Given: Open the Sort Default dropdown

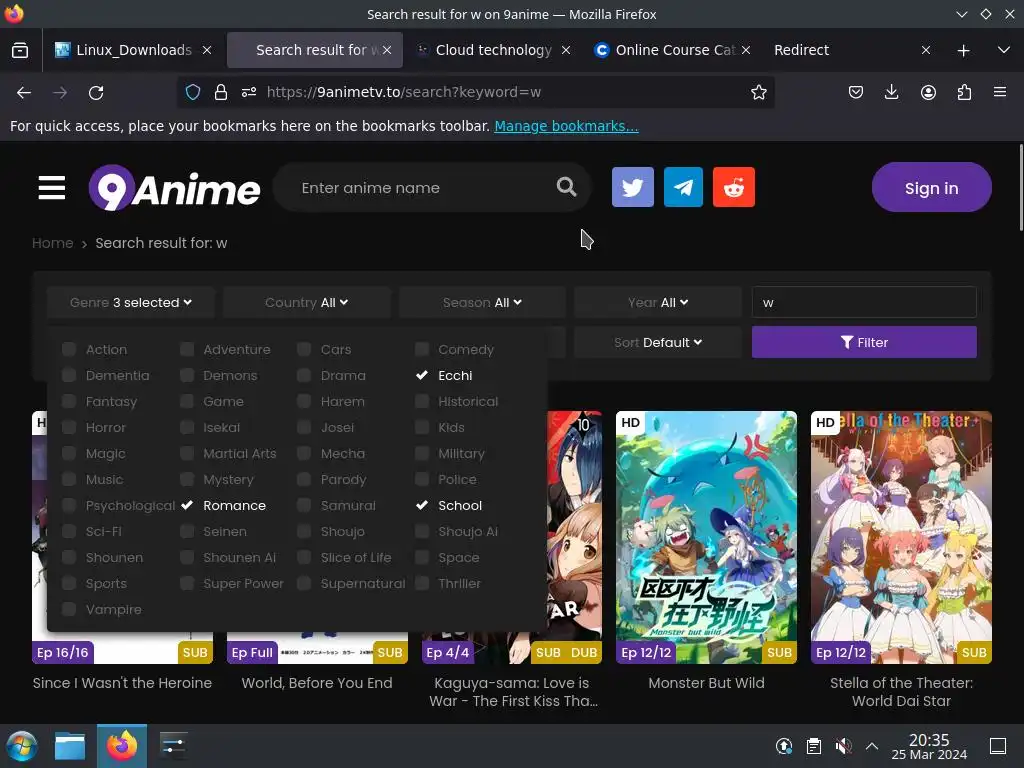Looking at the screenshot, I should coord(658,342).
